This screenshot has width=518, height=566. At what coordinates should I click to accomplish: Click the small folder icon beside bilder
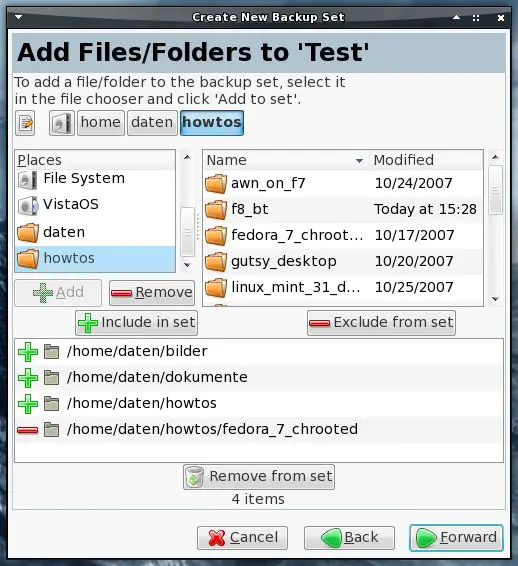(x=52, y=352)
